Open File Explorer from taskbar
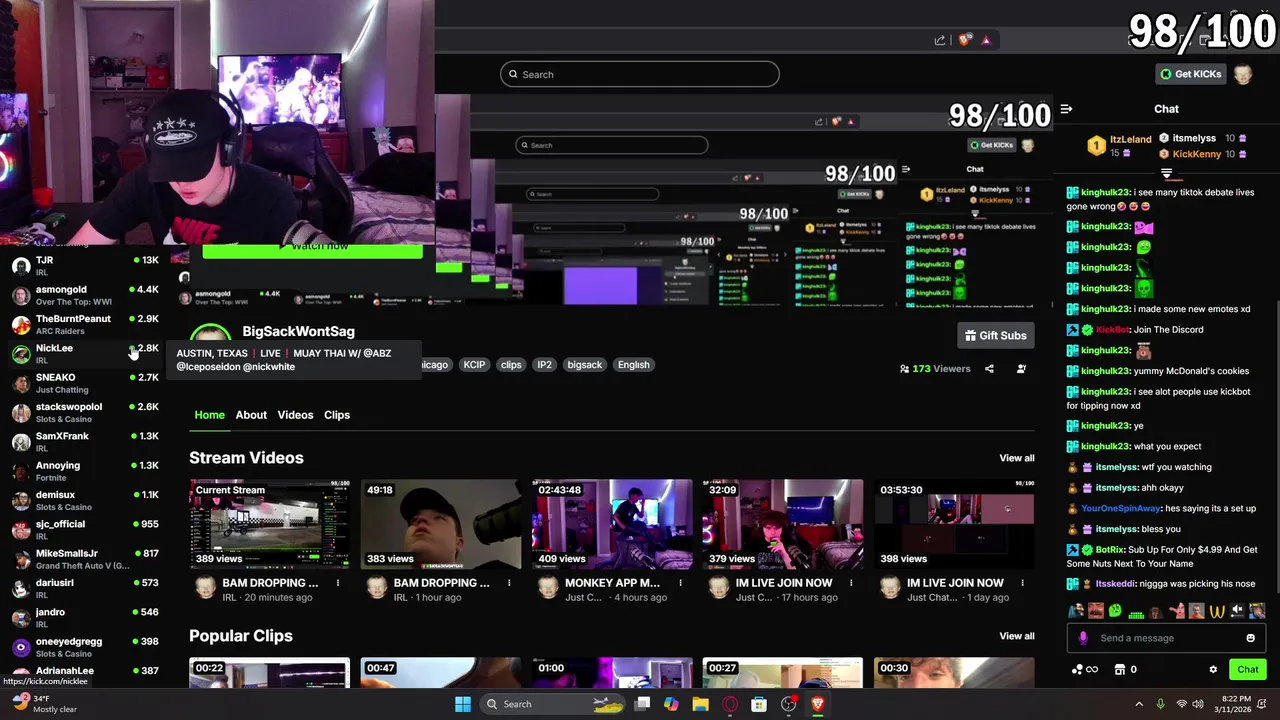This screenshot has width=1280, height=720. pos(700,704)
